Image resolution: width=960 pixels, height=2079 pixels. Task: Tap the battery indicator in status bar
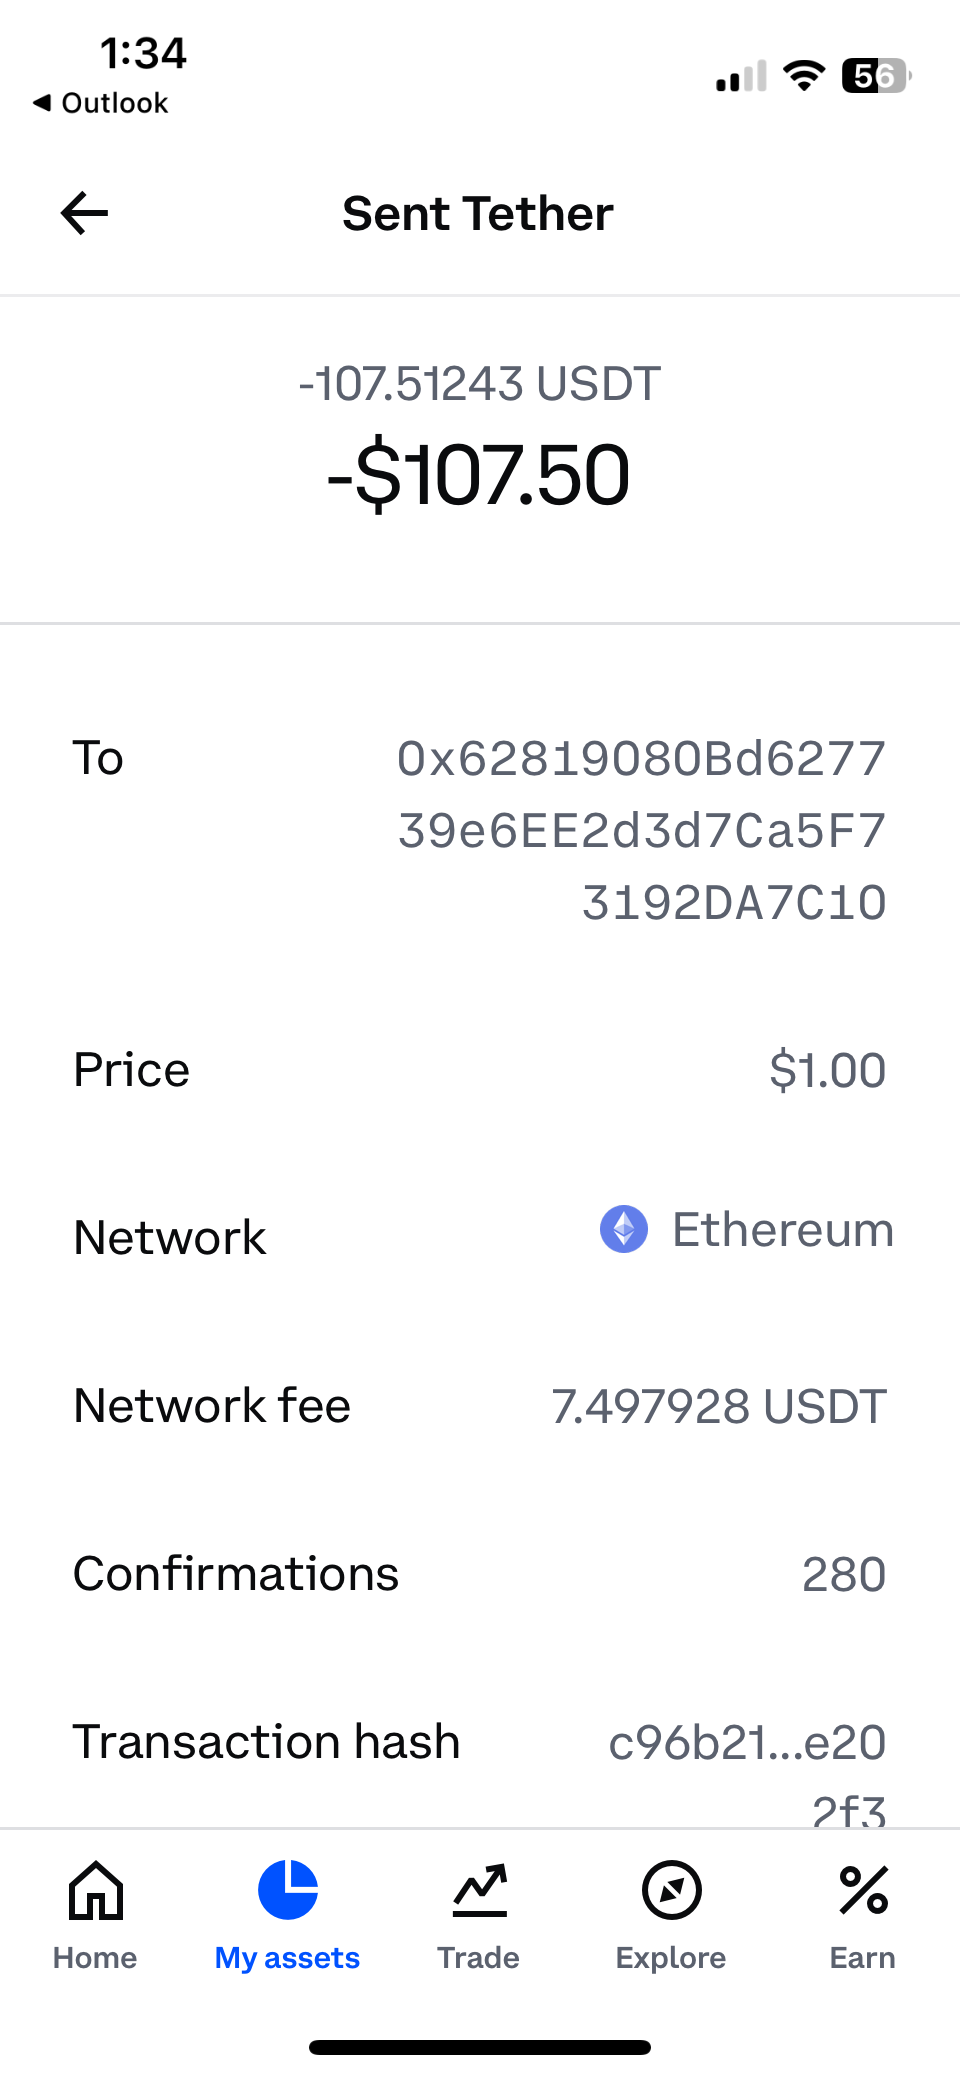(876, 76)
